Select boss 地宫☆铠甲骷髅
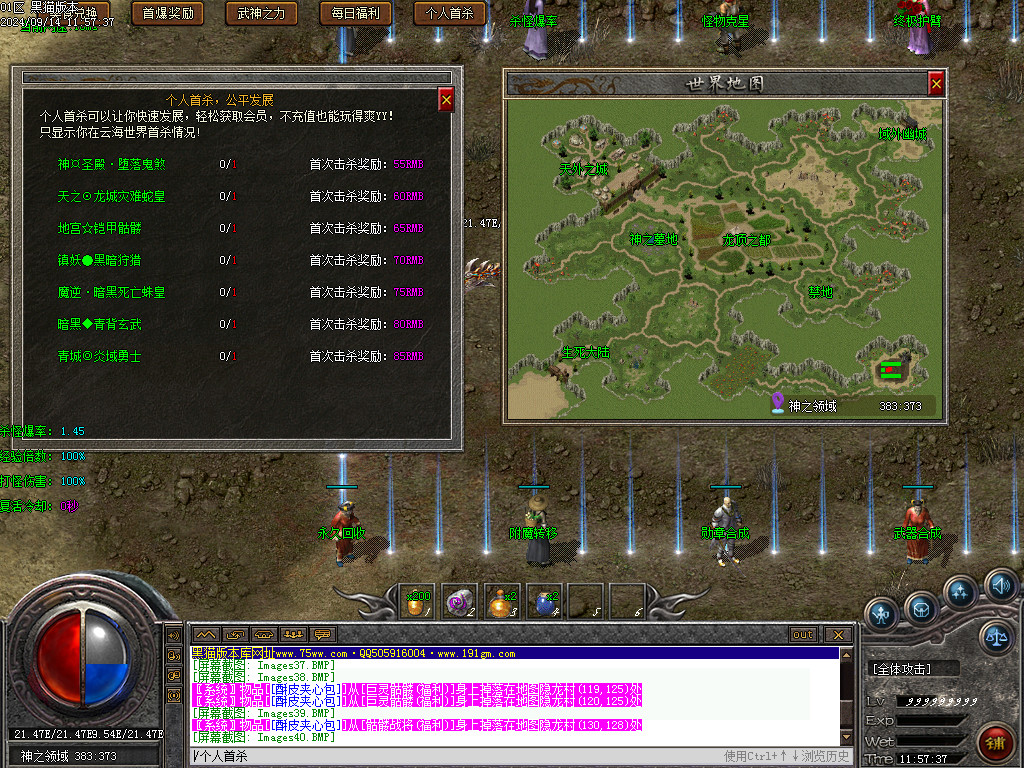The image size is (1024, 768). pyautogui.click(x=99, y=229)
